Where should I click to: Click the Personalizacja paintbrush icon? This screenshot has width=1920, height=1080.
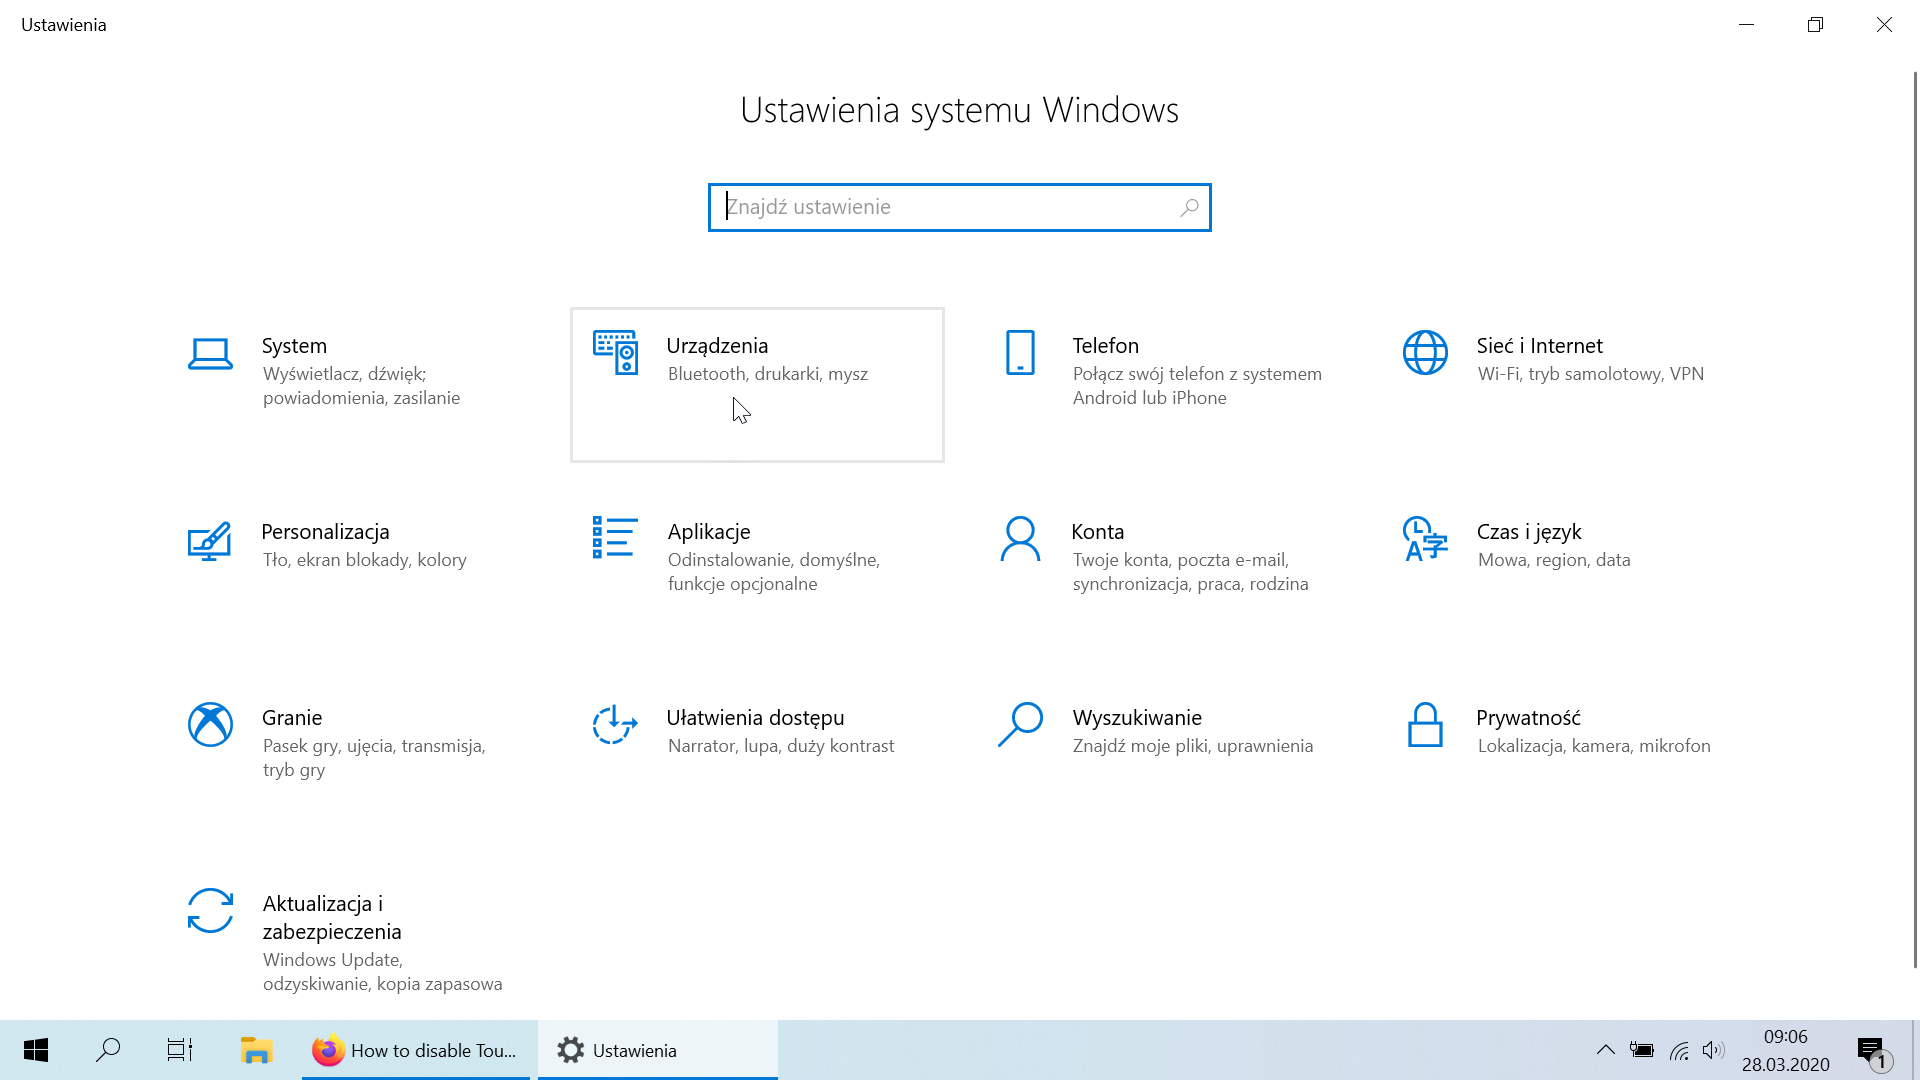point(210,540)
